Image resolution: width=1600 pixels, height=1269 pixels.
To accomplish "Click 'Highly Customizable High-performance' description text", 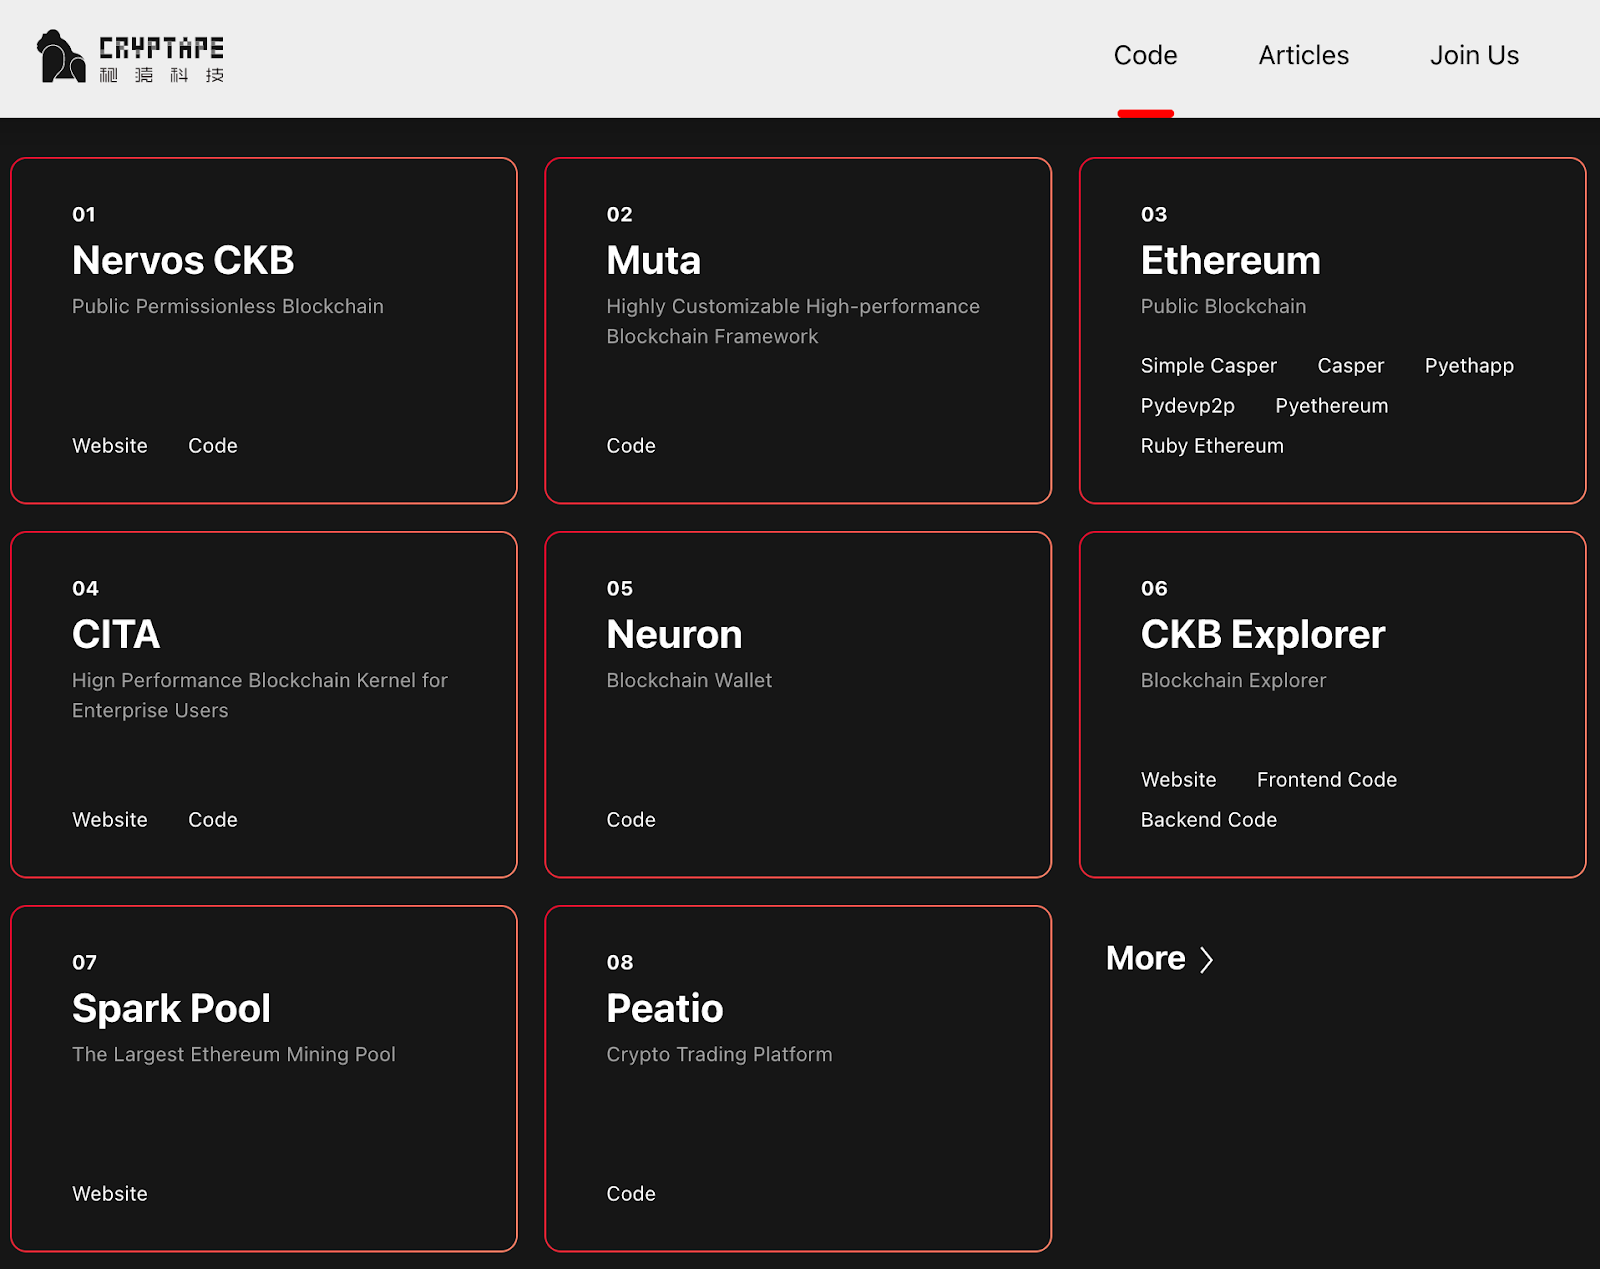I will pos(793,307).
